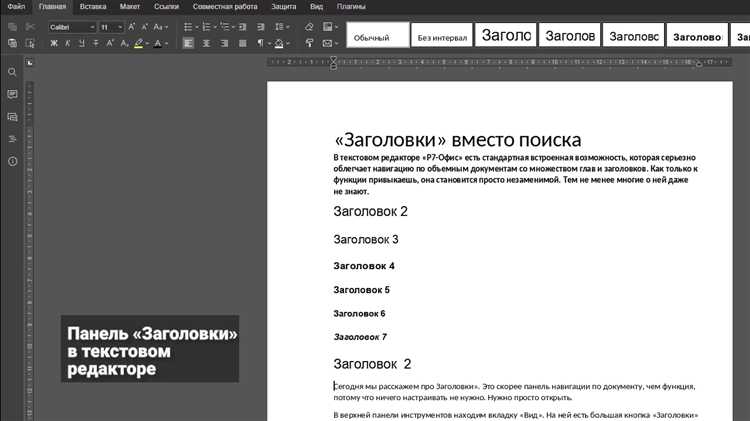Open the Comments panel in left sidebar
The image size is (750, 421).
tap(12, 94)
